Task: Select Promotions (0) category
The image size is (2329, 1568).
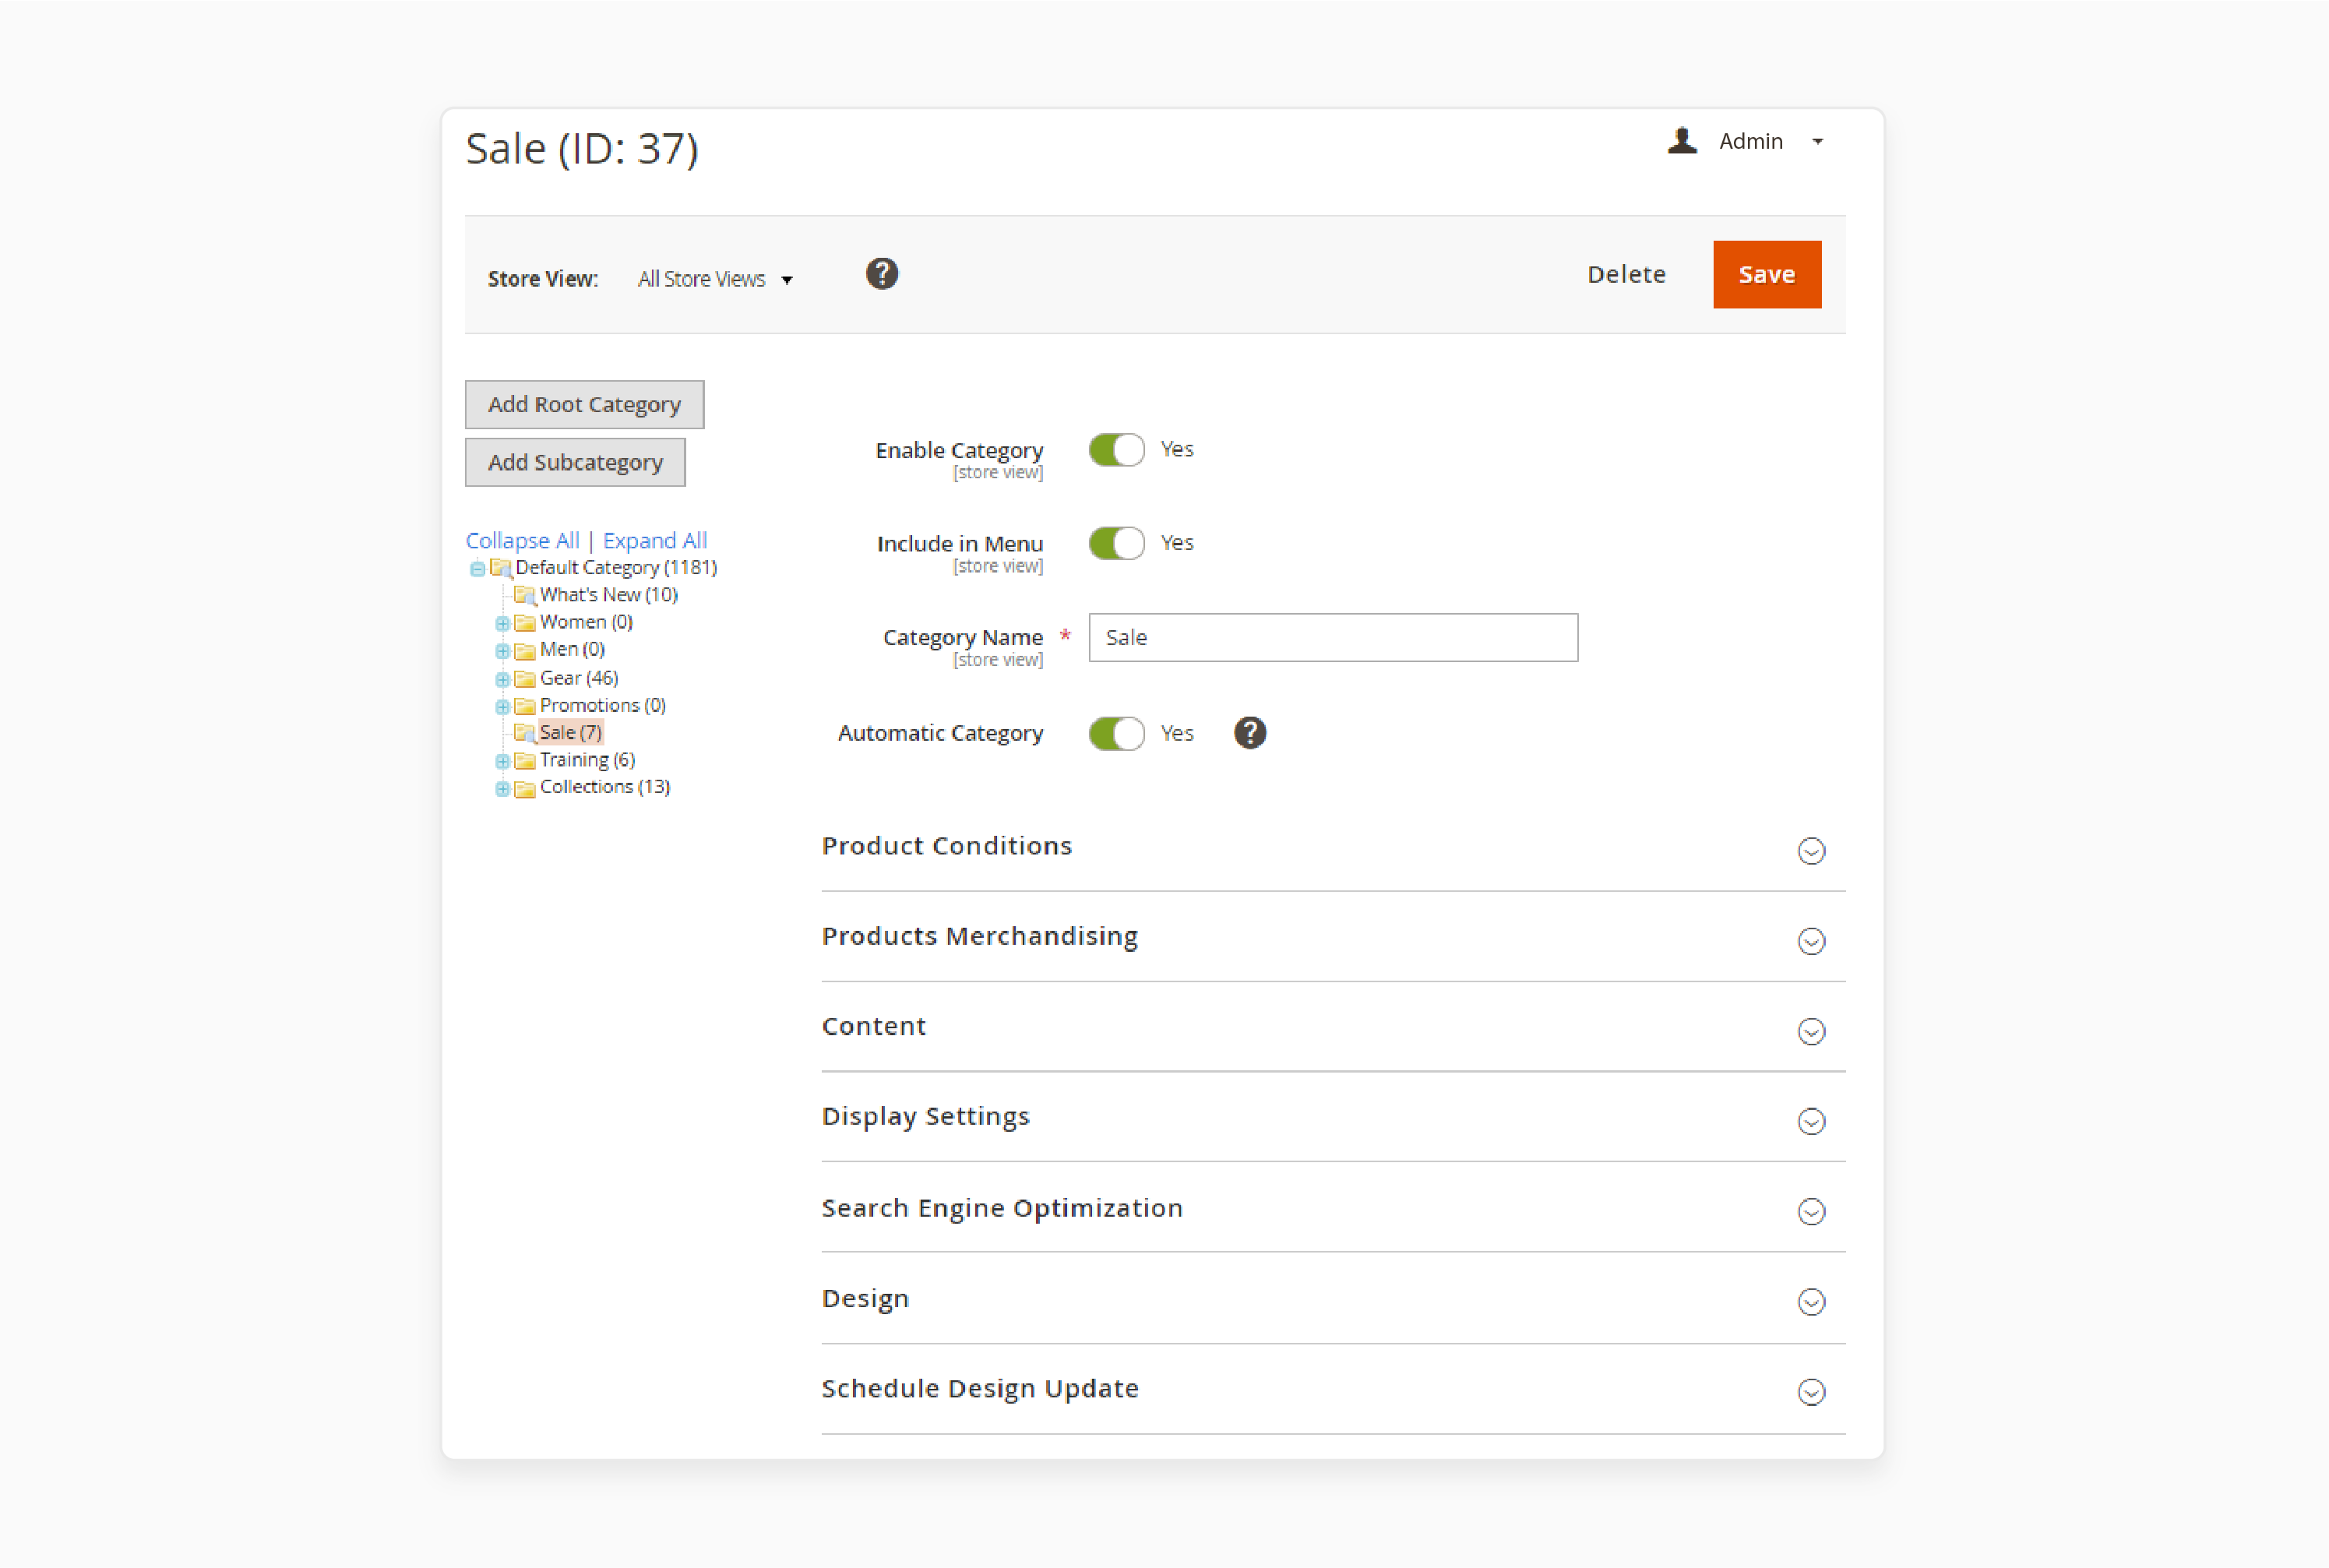Action: pyautogui.click(x=602, y=705)
